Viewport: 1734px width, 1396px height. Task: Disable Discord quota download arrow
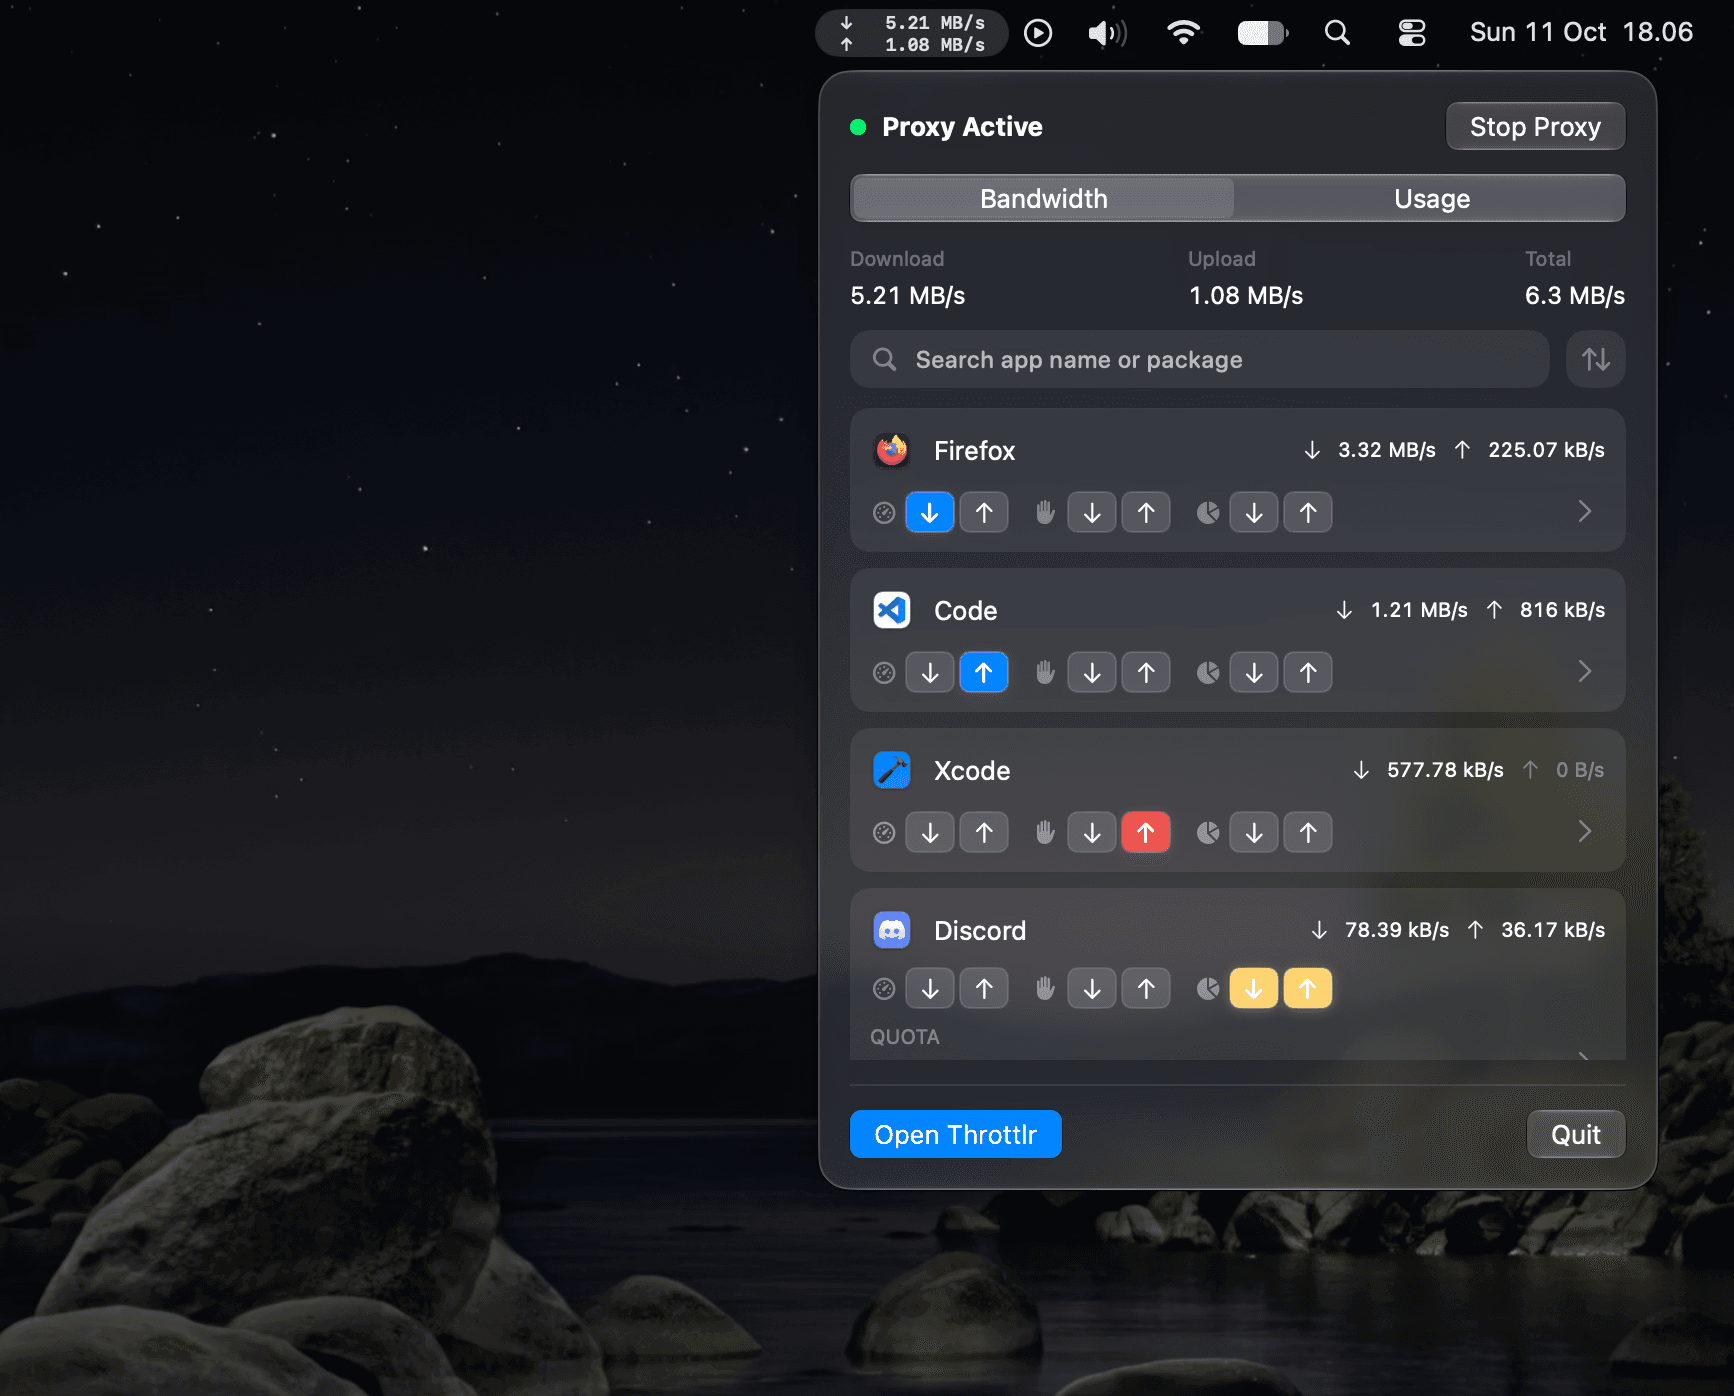(x=1254, y=989)
